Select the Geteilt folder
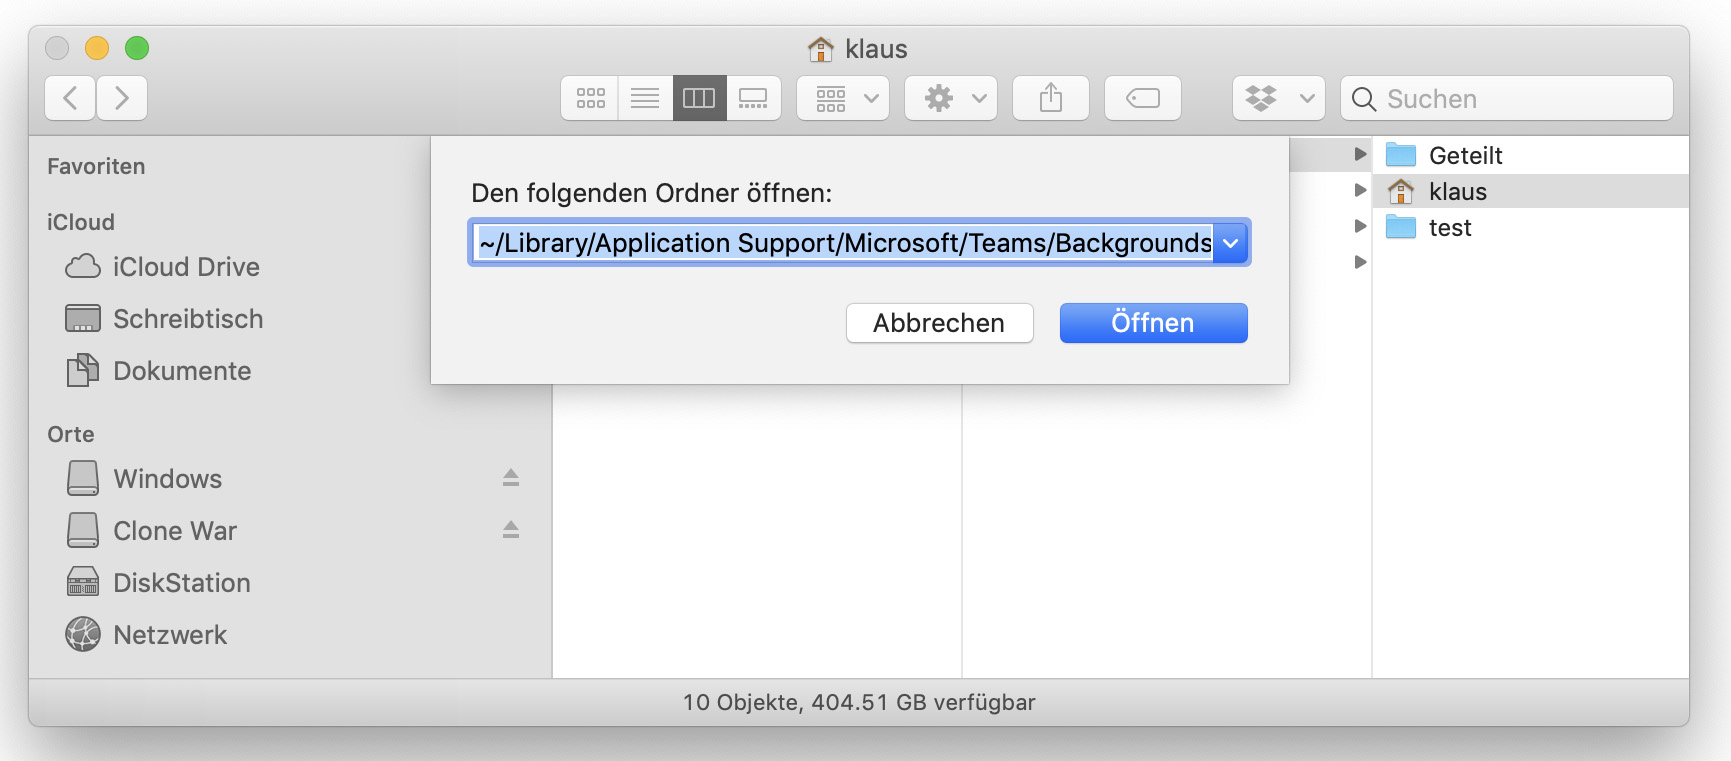Image resolution: width=1731 pixels, height=761 pixels. pyautogui.click(x=1465, y=155)
